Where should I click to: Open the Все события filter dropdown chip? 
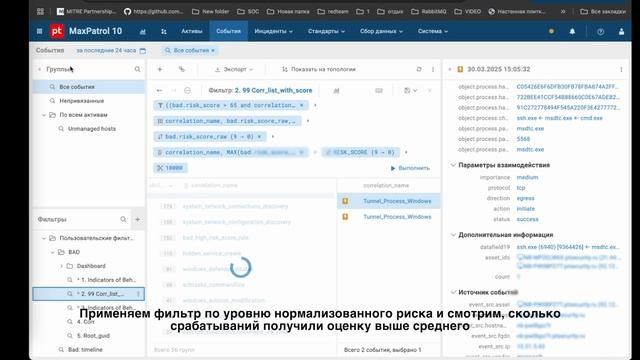click(190, 51)
